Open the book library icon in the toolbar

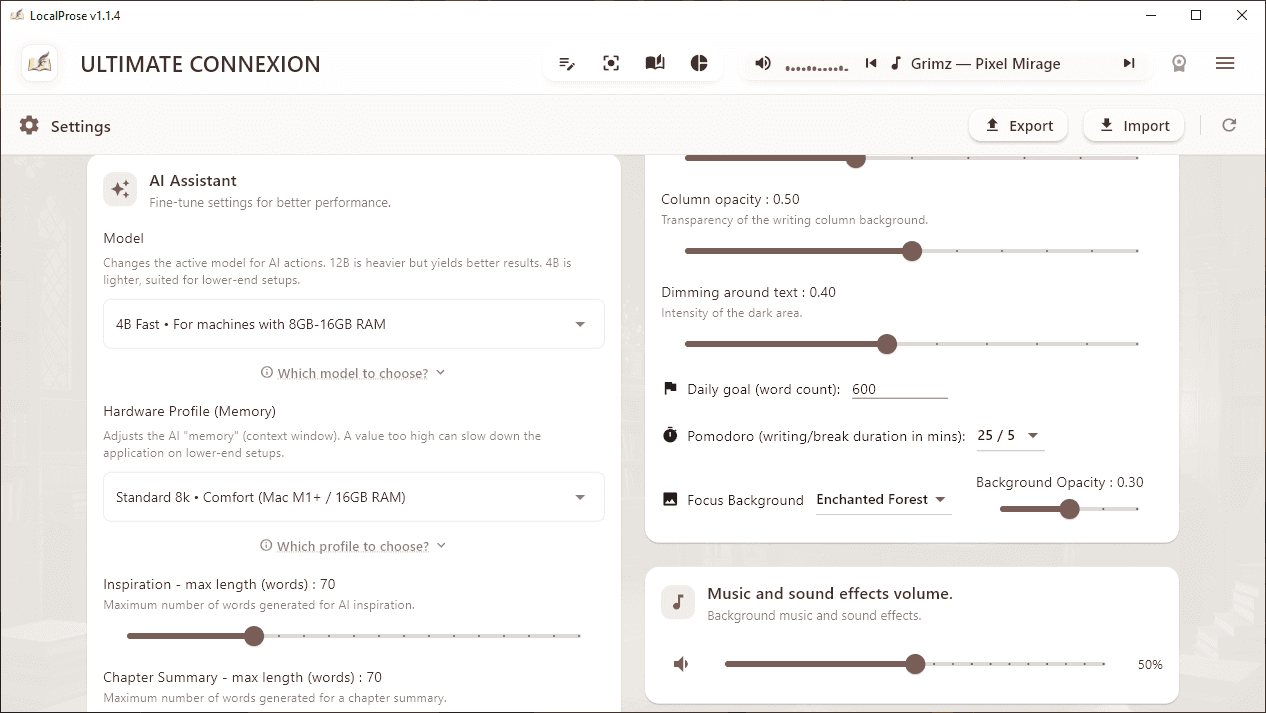pyautogui.click(x=655, y=62)
